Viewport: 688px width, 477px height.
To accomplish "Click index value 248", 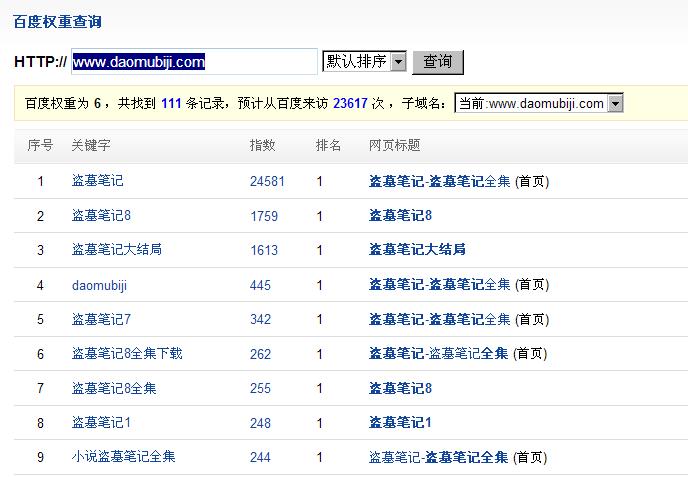I will click(x=260, y=423).
